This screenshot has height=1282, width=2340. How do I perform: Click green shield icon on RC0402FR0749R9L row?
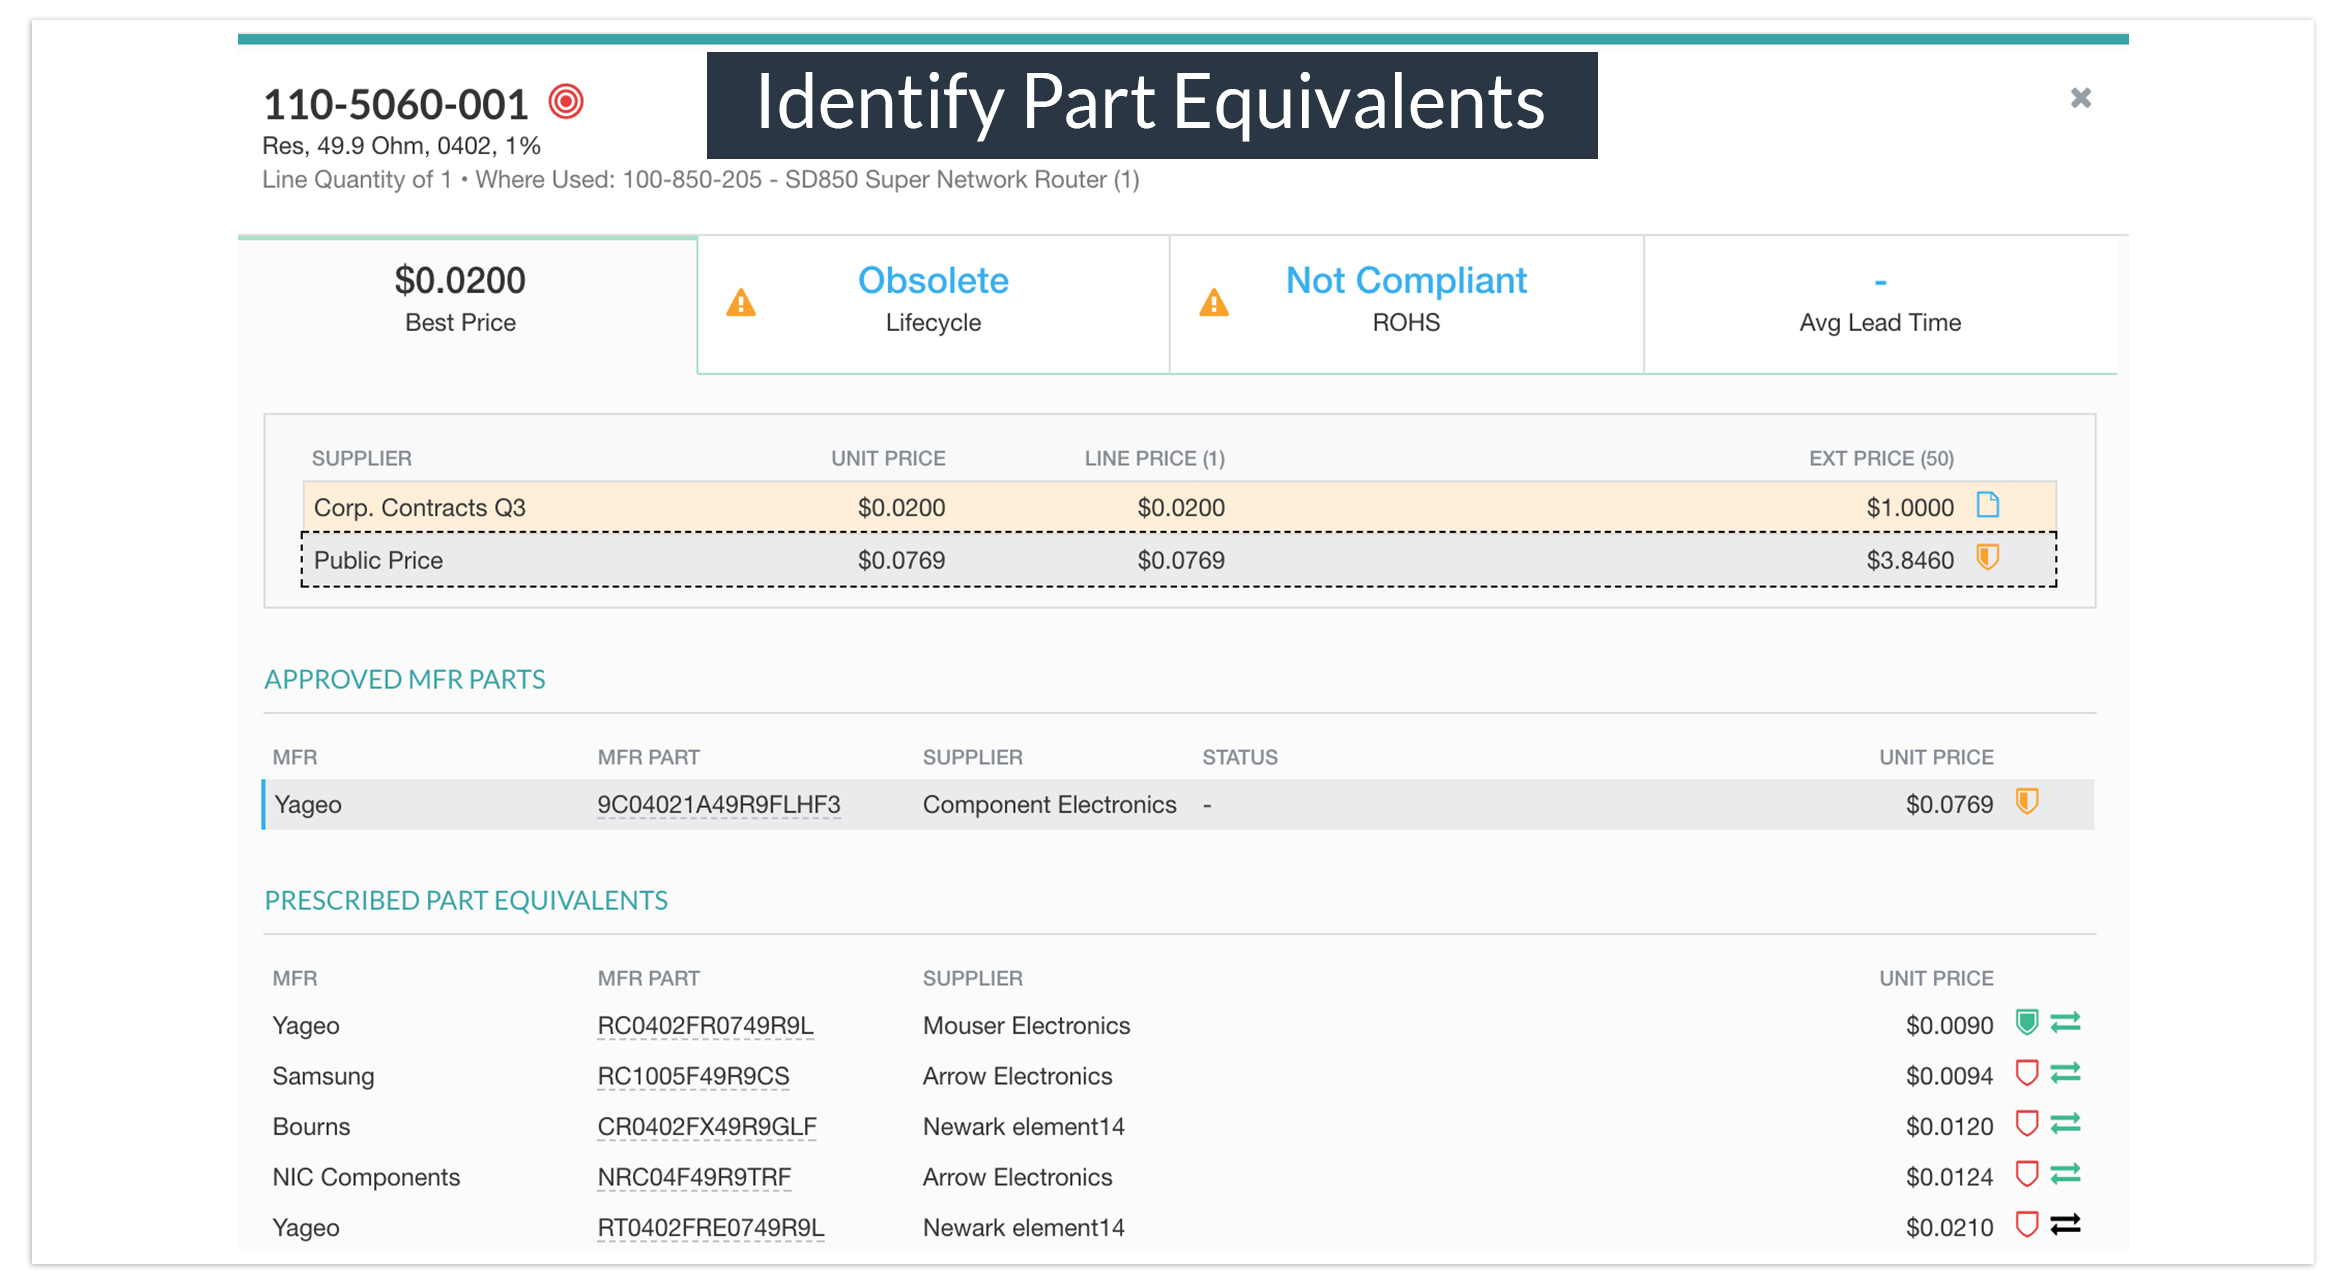pos(2027,1022)
